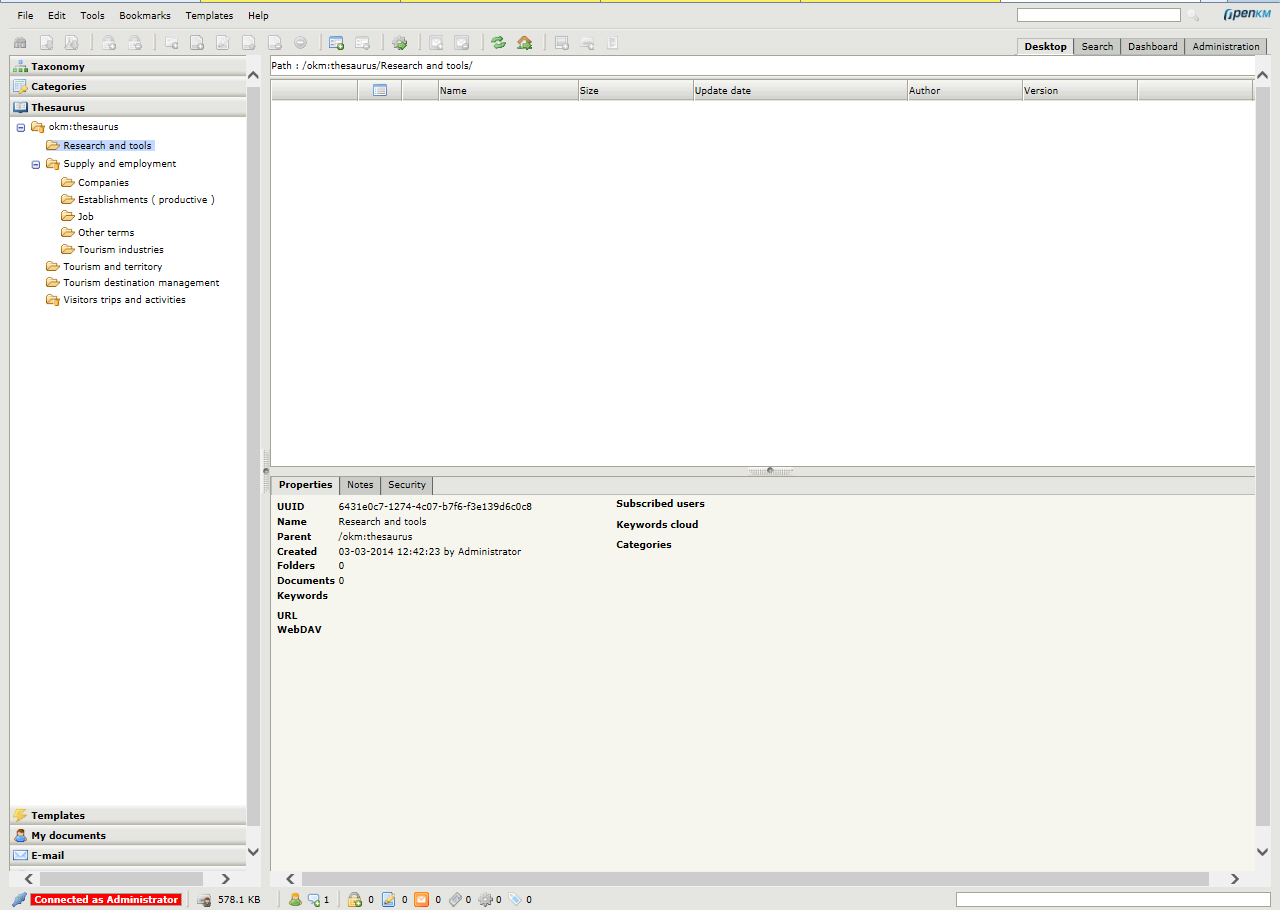Click the locked documents icon in status bar
Viewport: 1280px width, 910px height.
[x=354, y=900]
